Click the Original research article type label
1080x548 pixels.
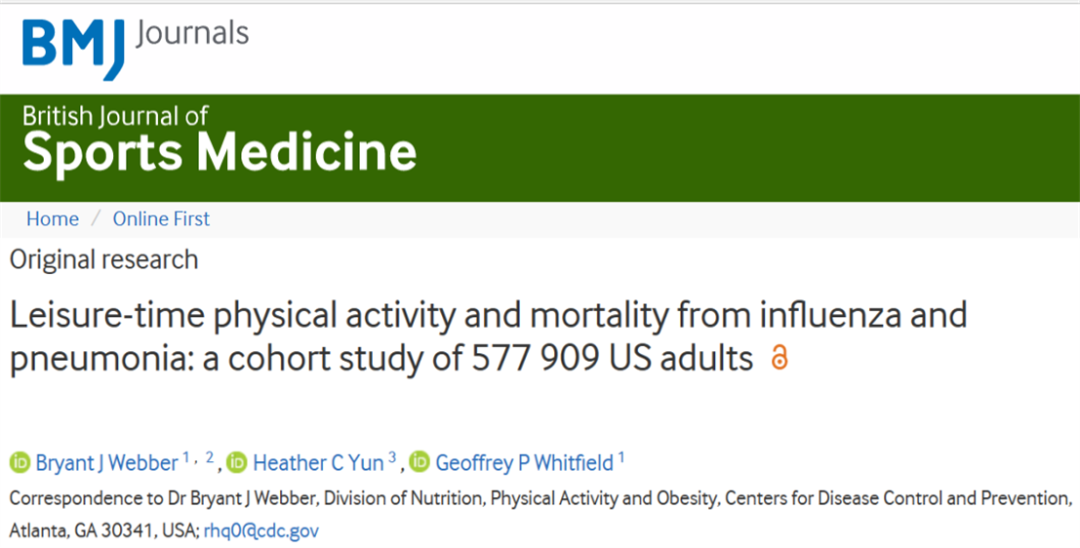point(104,260)
